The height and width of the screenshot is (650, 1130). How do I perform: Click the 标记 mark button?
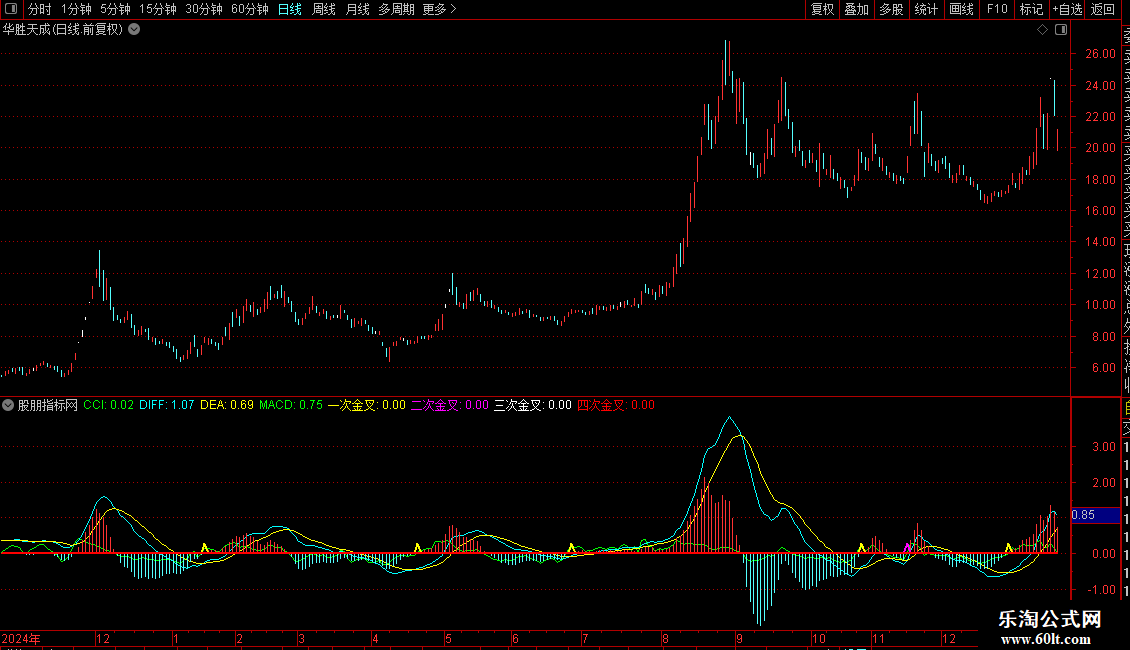[x=1031, y=9]
